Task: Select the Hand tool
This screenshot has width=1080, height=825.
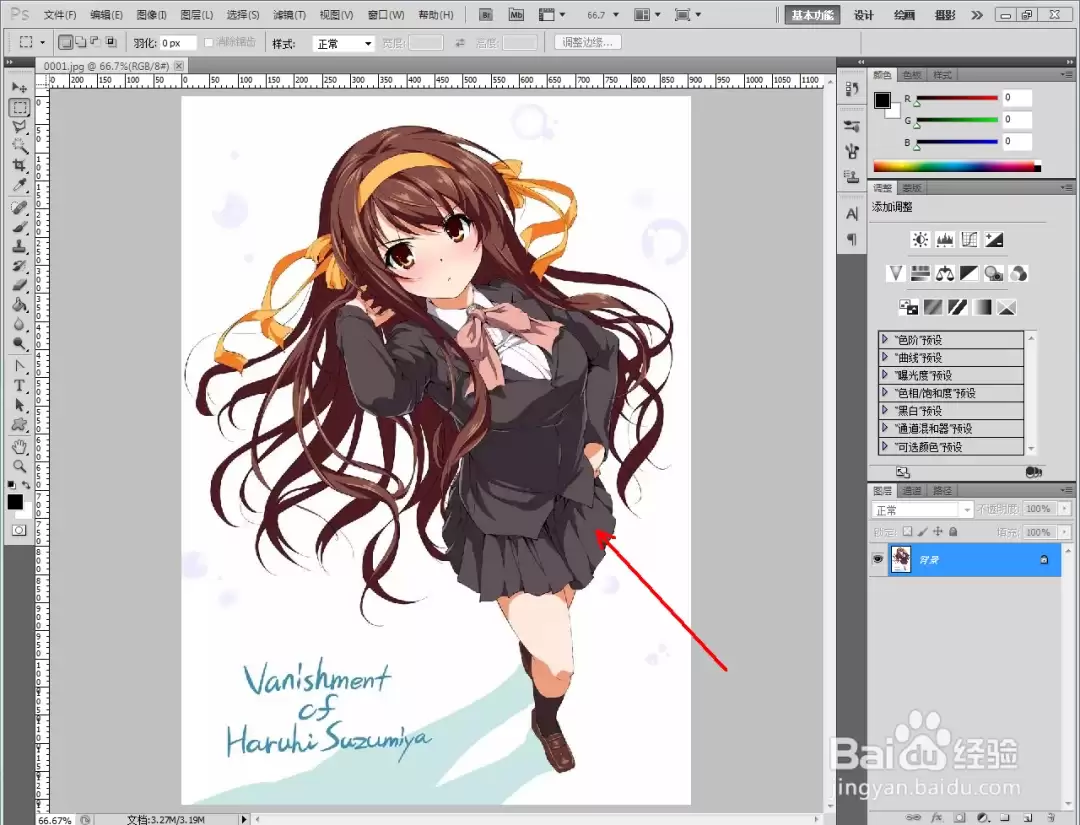Action: [19, 447]
